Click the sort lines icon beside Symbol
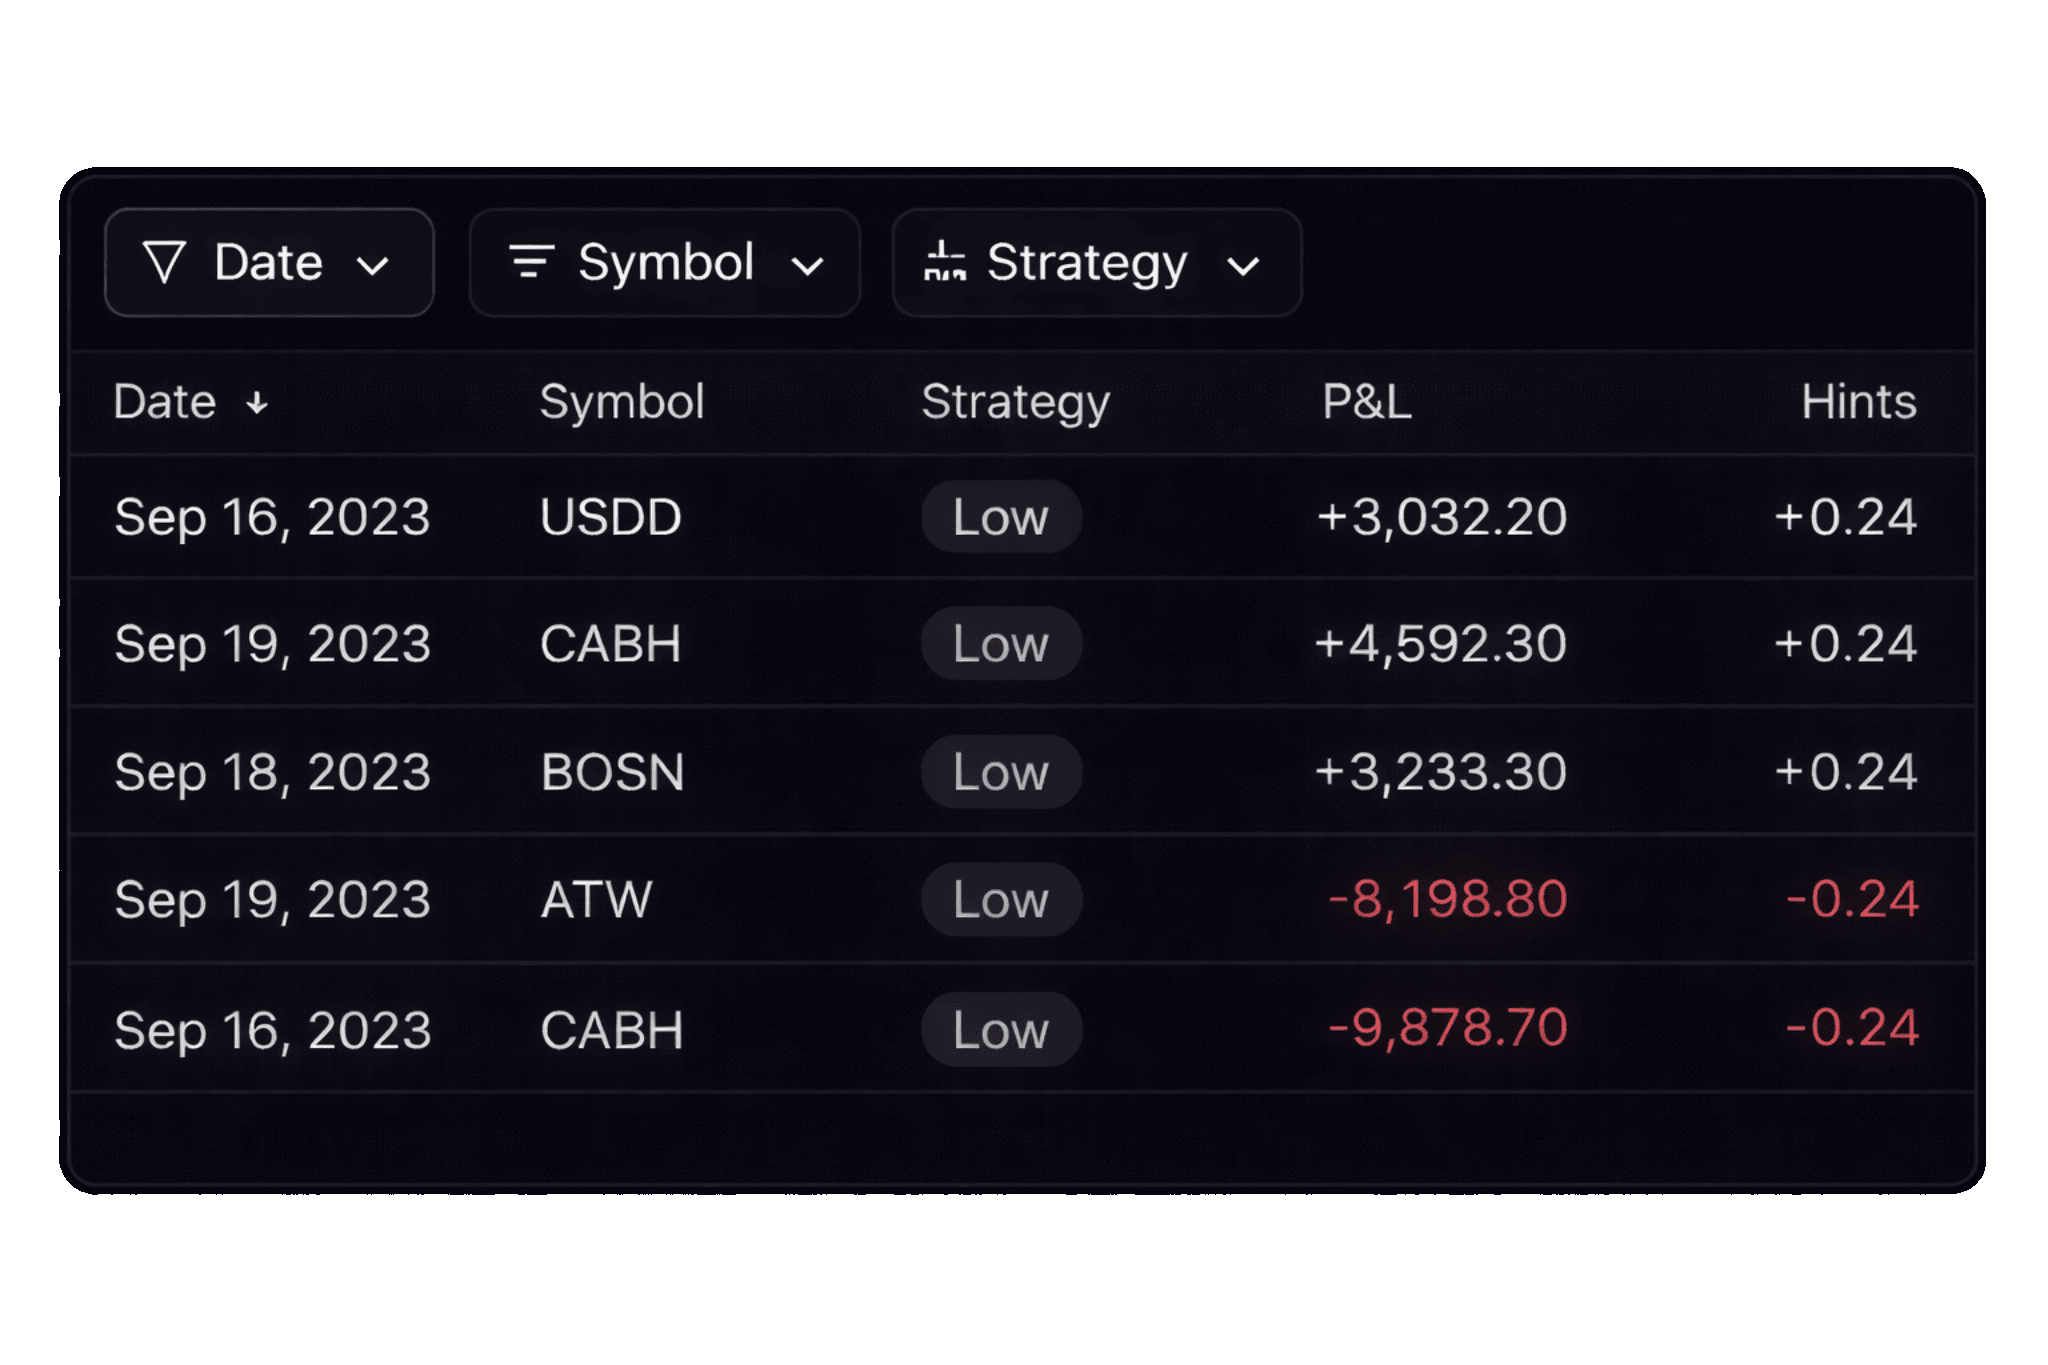This screenshot has width=2048, height=1365. pos(531,262)
